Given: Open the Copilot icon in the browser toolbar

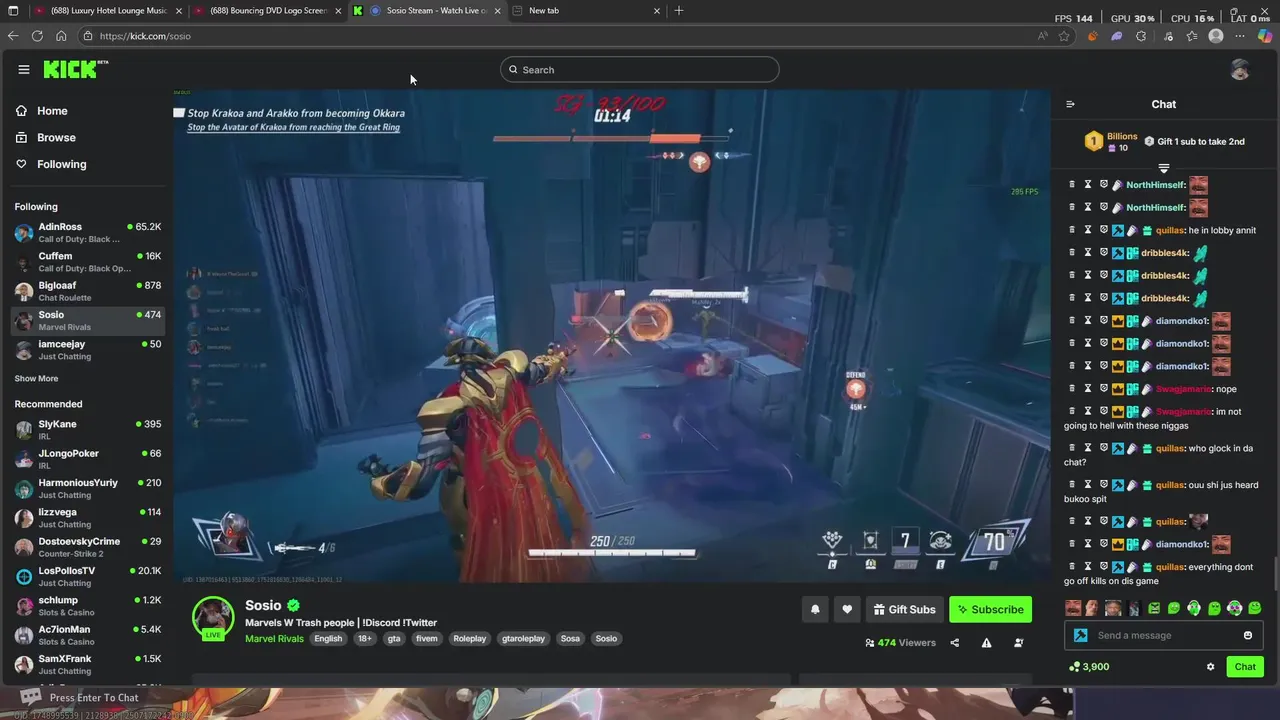Looking at the screenshot, I should click(1265, 36).
